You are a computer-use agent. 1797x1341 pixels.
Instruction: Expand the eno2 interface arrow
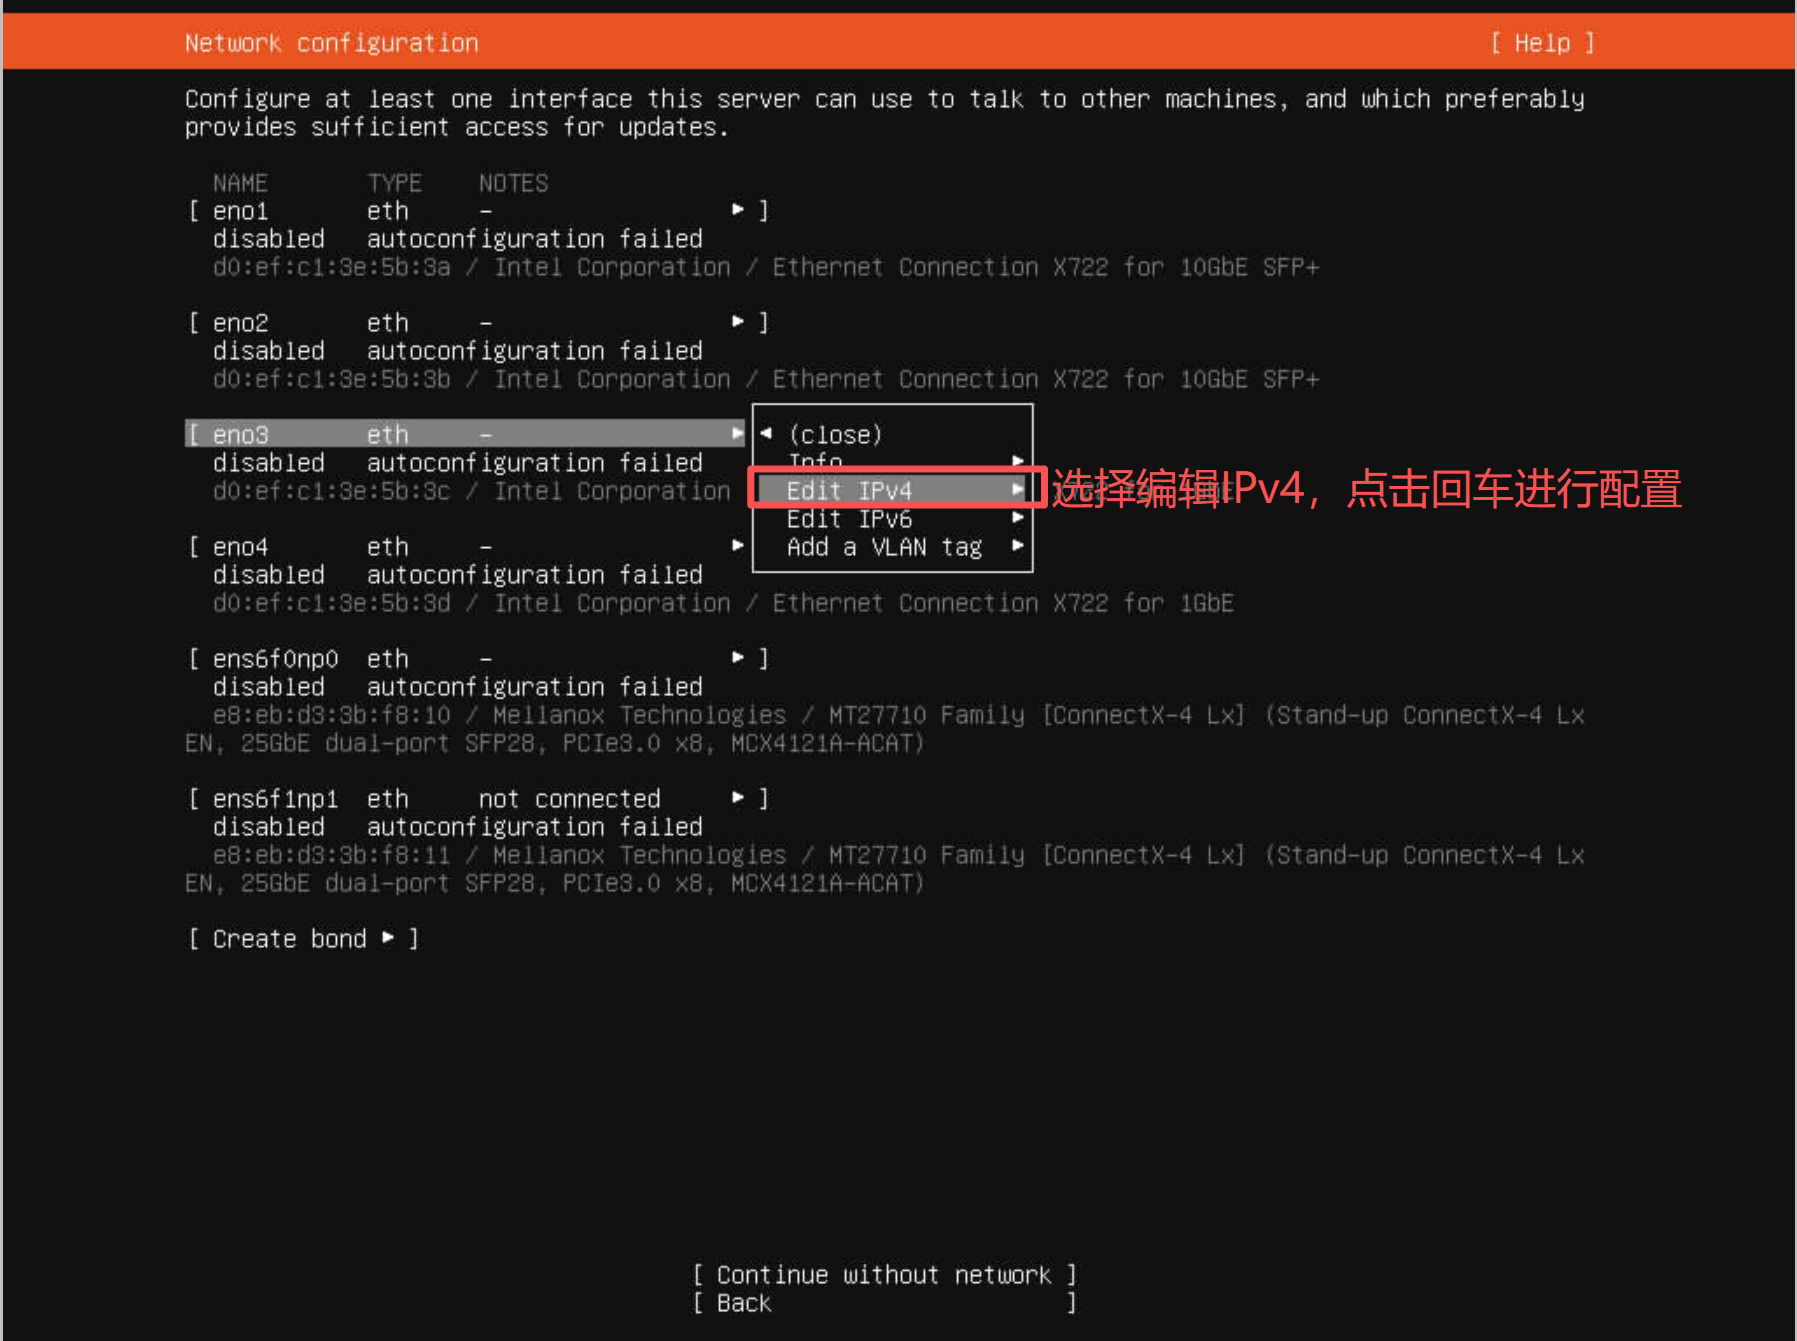[x=738, y=322]
